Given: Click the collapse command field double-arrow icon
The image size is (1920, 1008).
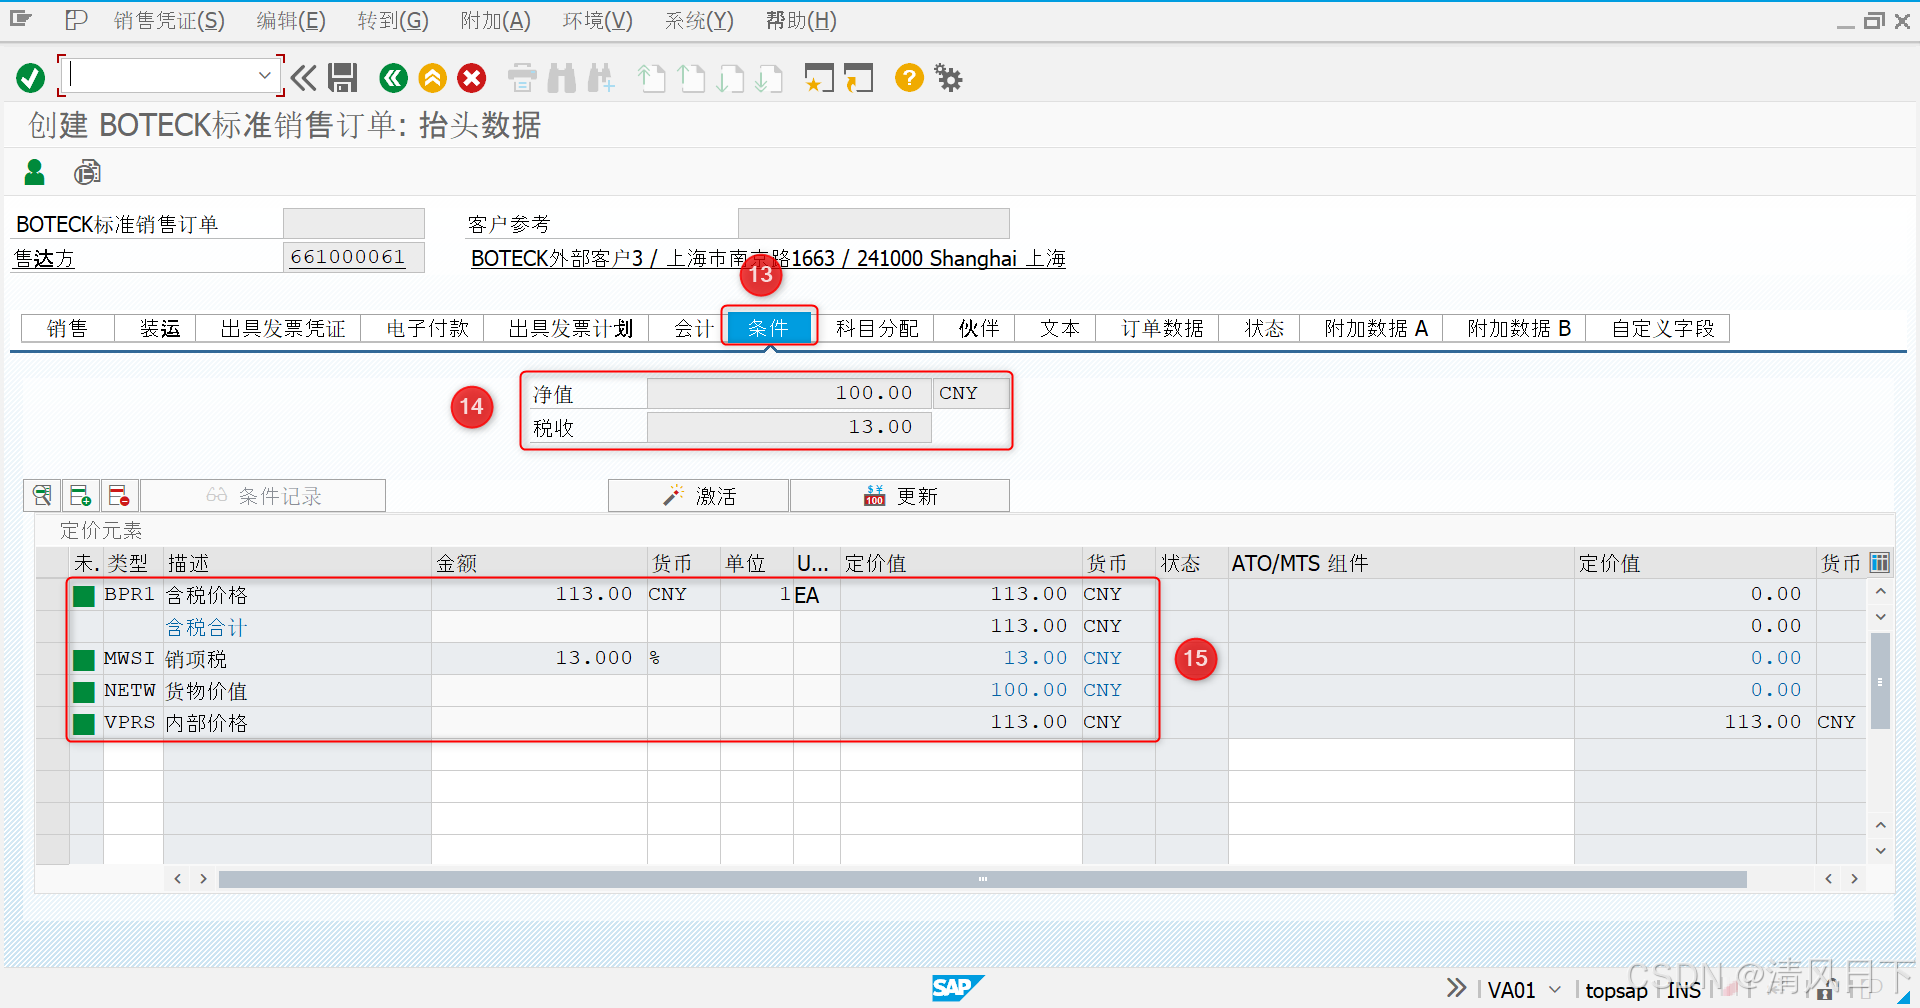Looking at the screenshot, I should 303,78.
